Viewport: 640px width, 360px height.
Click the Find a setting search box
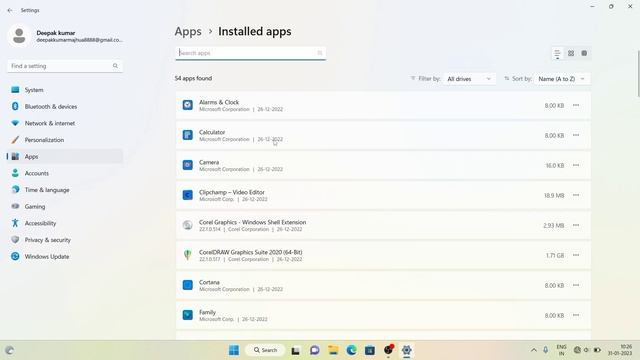pyautogui.click(x=65, y=66)
